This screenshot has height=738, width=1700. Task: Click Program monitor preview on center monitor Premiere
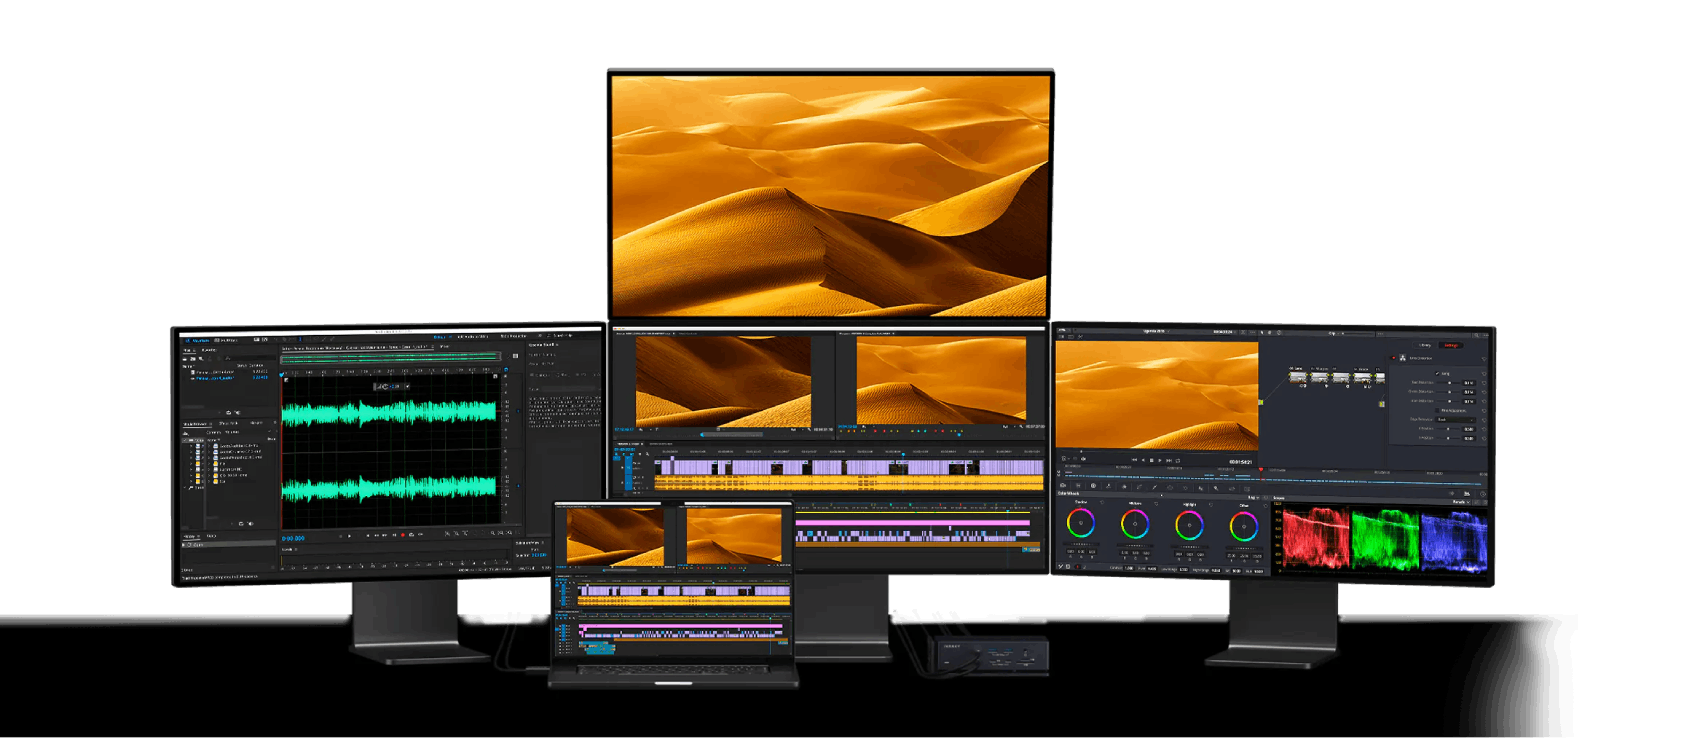(941, 381)
